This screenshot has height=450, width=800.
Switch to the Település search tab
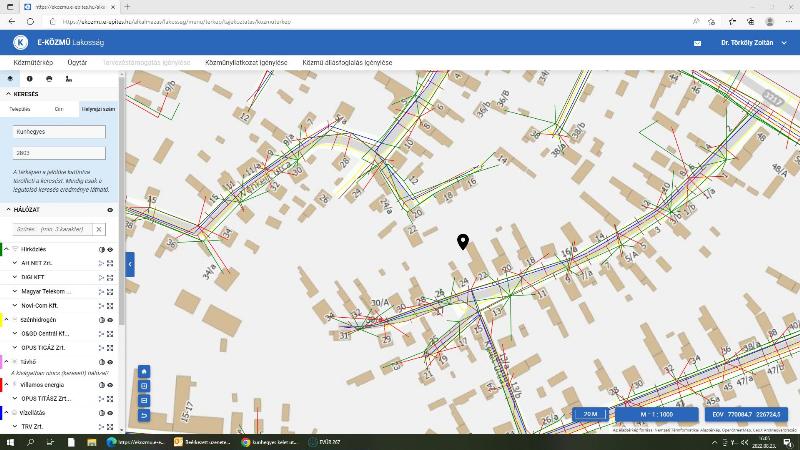[20, 108]
